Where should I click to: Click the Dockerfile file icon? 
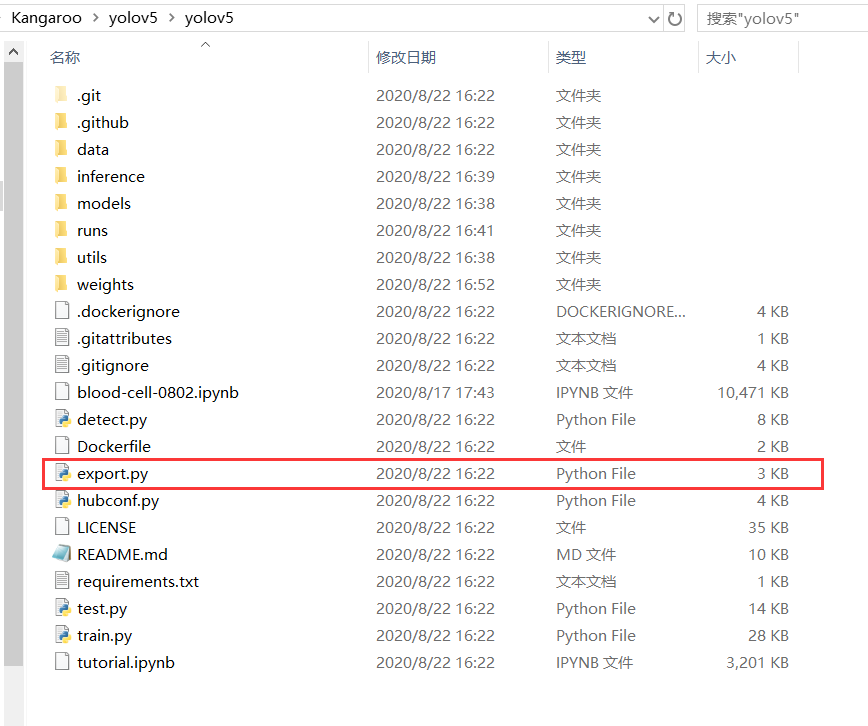click(x=62, y=446)
